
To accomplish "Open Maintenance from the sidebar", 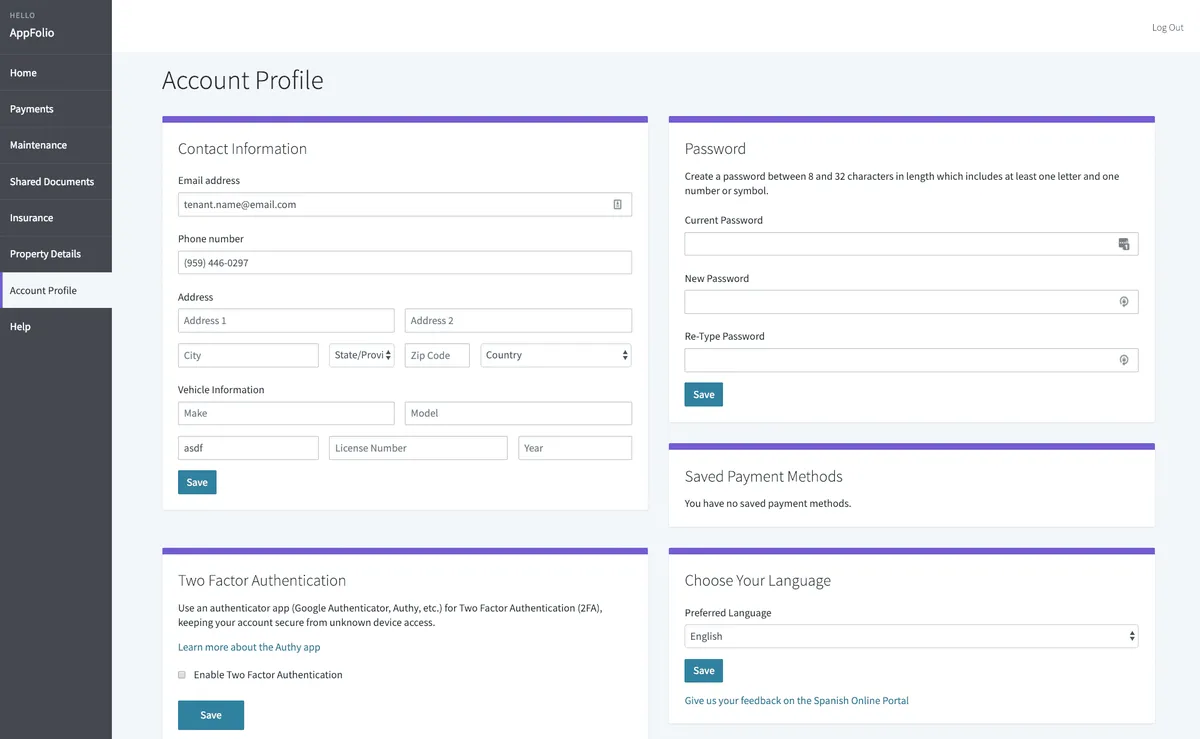I will (x=38, y=145).
